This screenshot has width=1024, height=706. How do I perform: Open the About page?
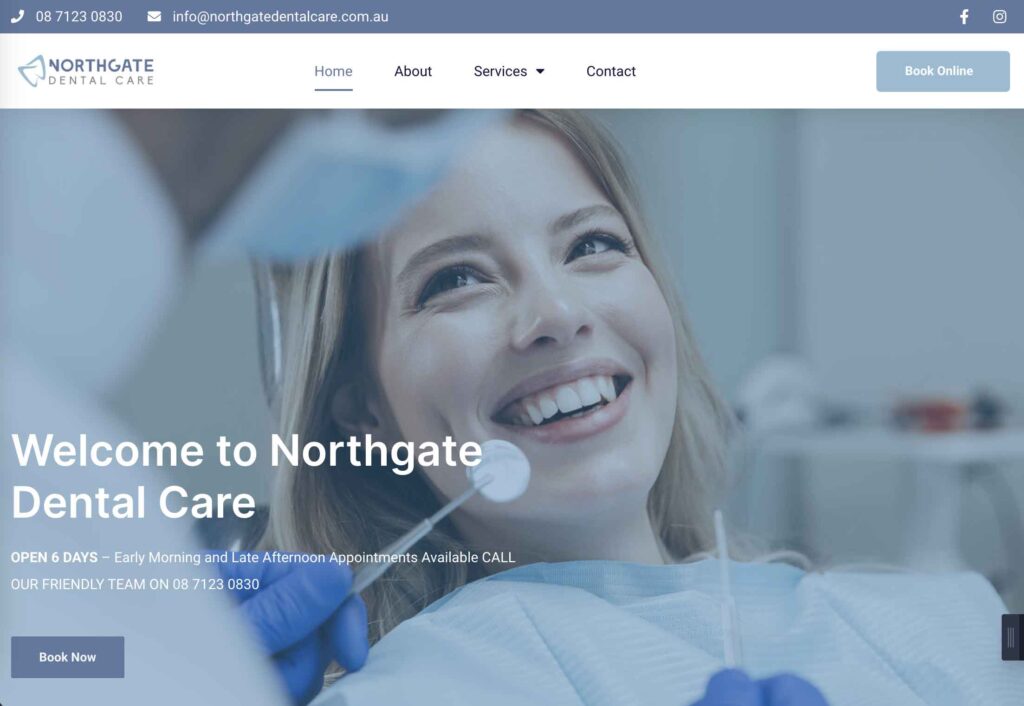413,71
